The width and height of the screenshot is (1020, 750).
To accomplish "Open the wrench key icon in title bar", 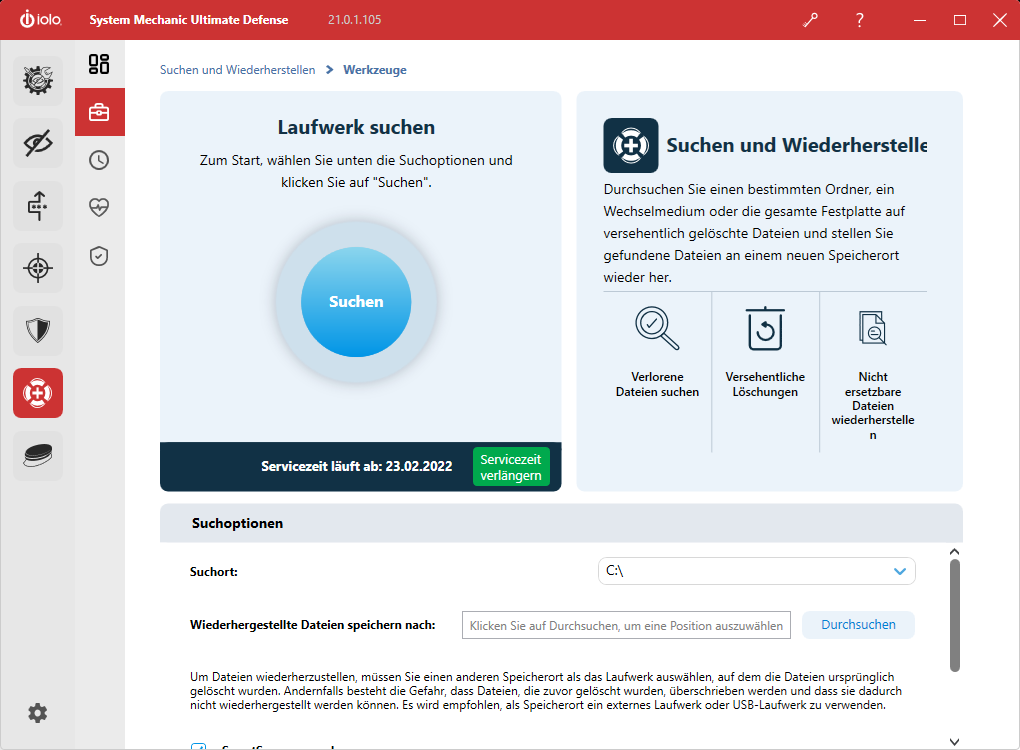I will (x=811, y=20).
